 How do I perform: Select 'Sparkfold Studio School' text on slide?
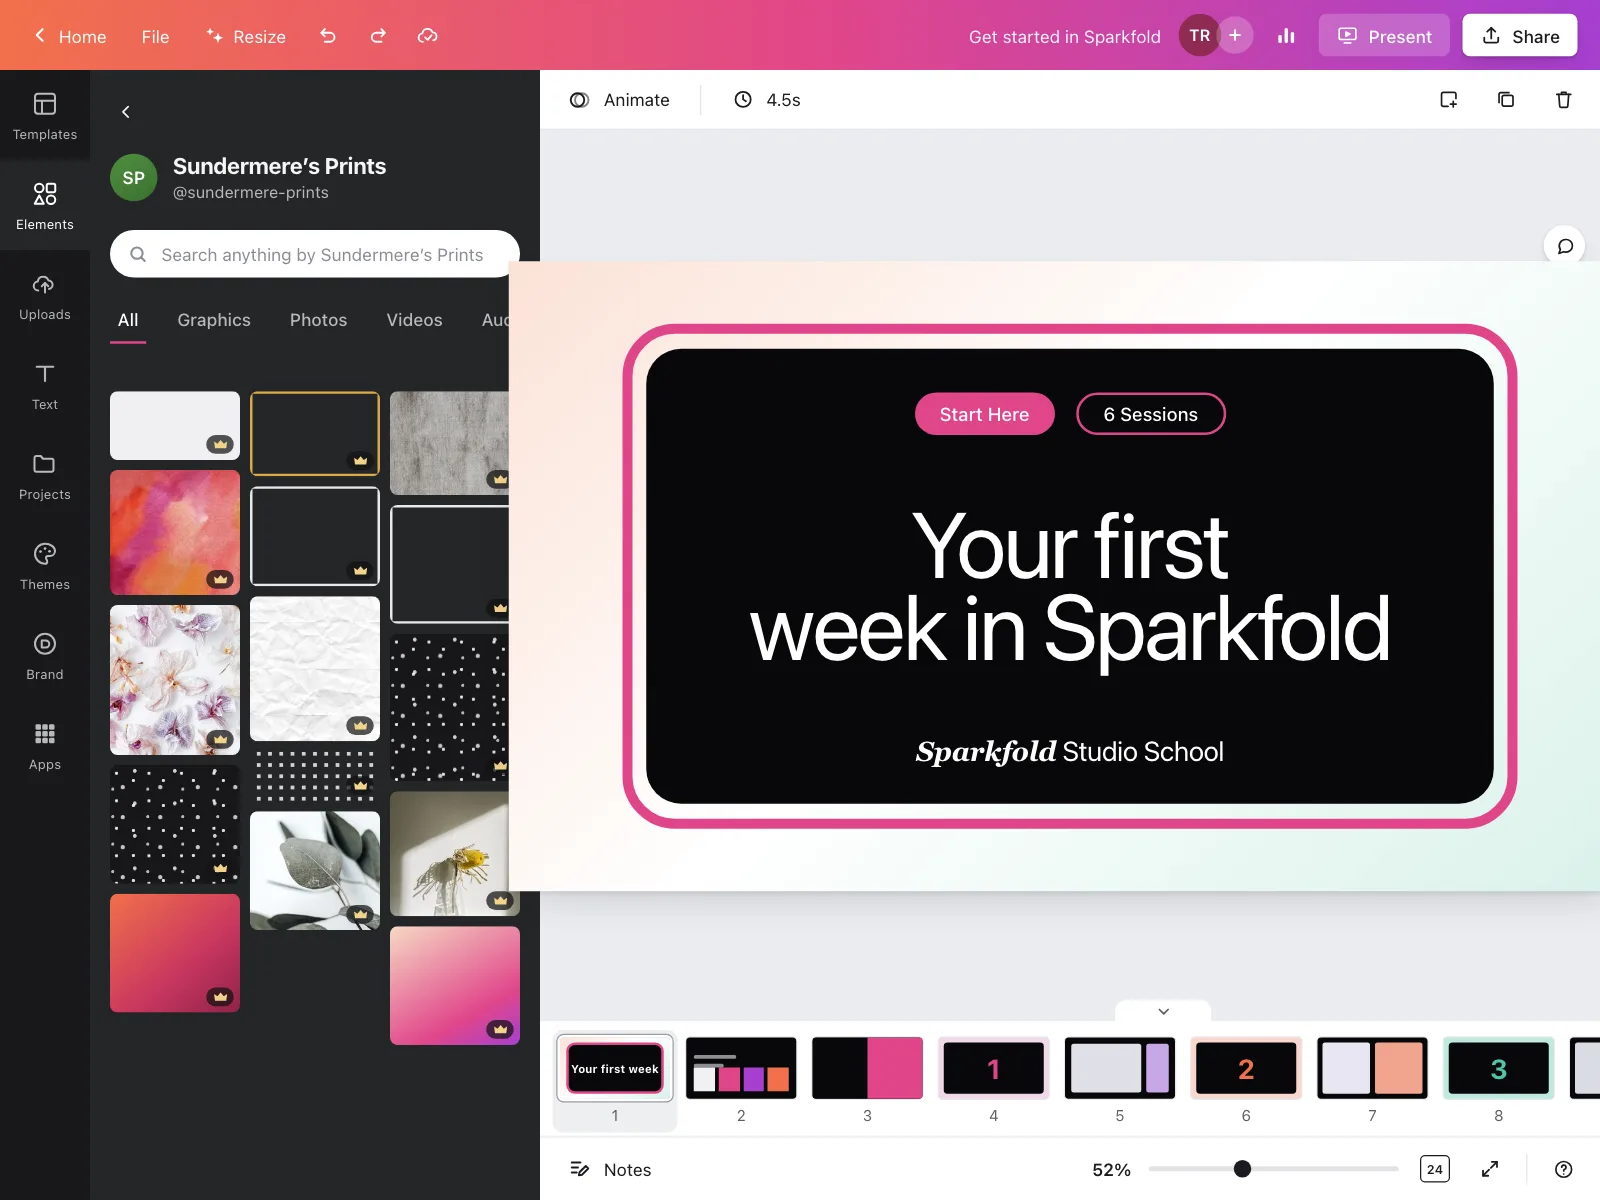click(1069, 752)
